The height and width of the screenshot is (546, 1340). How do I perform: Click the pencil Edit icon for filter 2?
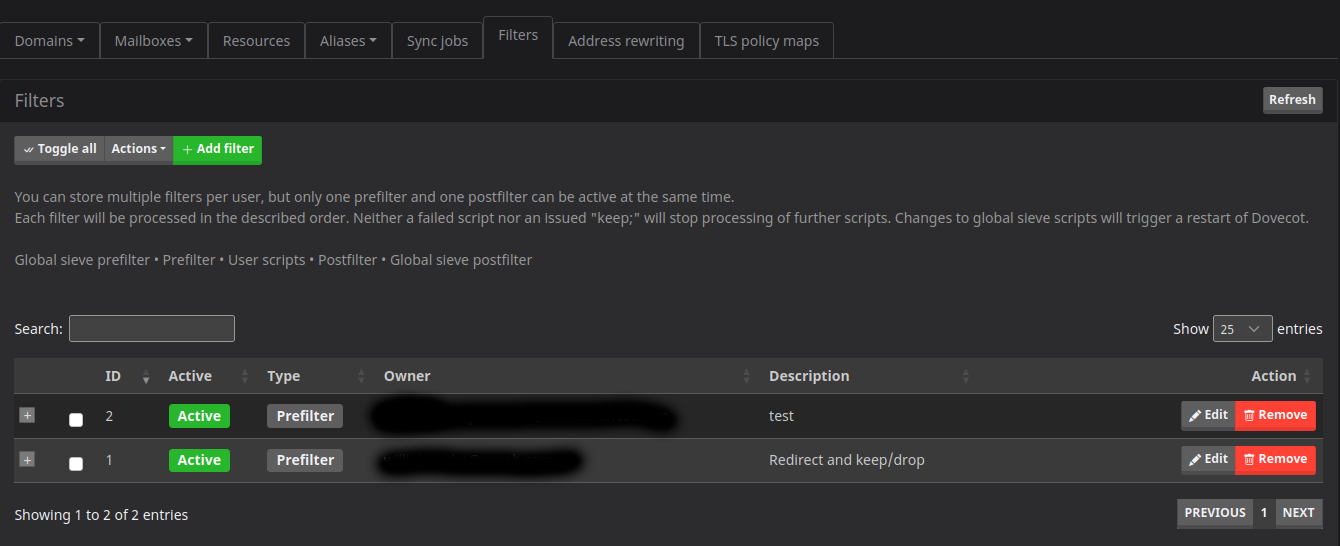click(1195, 416)
